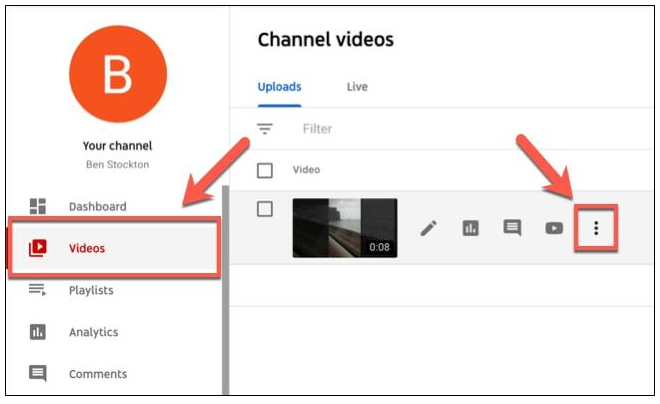The image size is (660, 404).
Task: Click the red Videos library icon
Action: [x=37, y=248]
